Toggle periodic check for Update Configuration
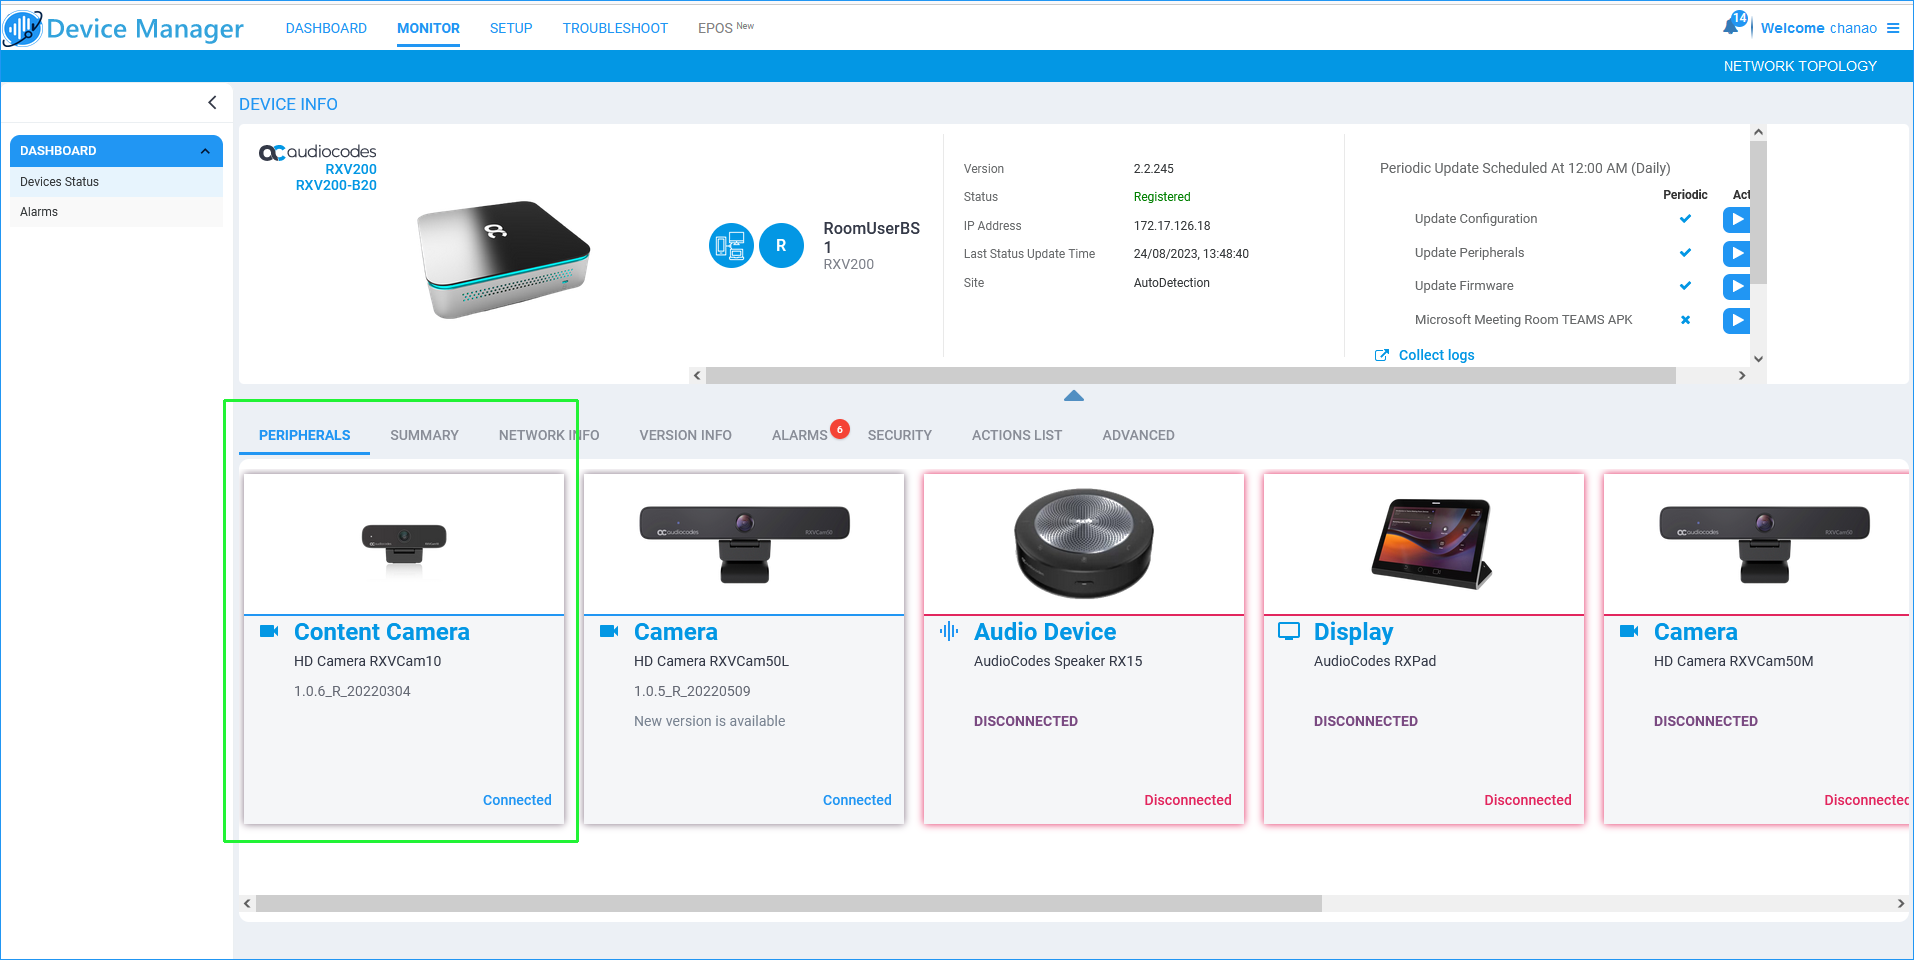Image resolution: width=1914 pixels, height=960 pixels. pos(1685,219)
